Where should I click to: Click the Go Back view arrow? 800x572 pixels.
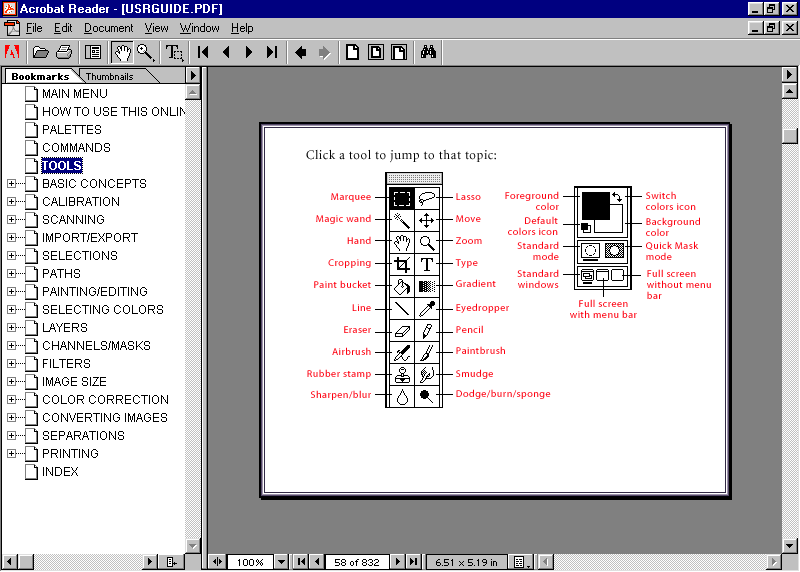click(x=301, y=52)
